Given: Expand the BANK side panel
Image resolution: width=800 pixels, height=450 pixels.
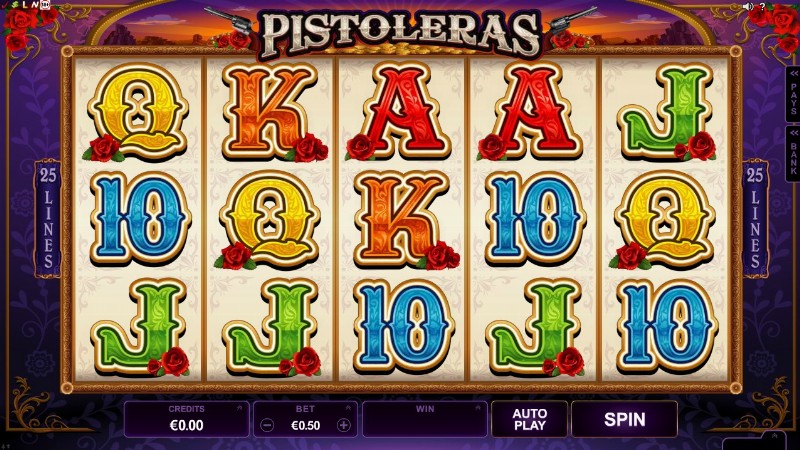Looking at the screenshot, I should click(x=793, y=154).
